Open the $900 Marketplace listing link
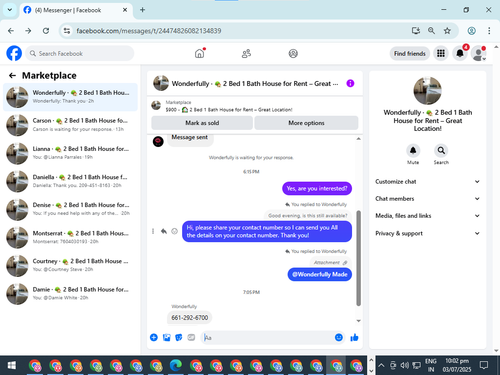The width and height of the screenshot is (500, 375). click(229, 110)
